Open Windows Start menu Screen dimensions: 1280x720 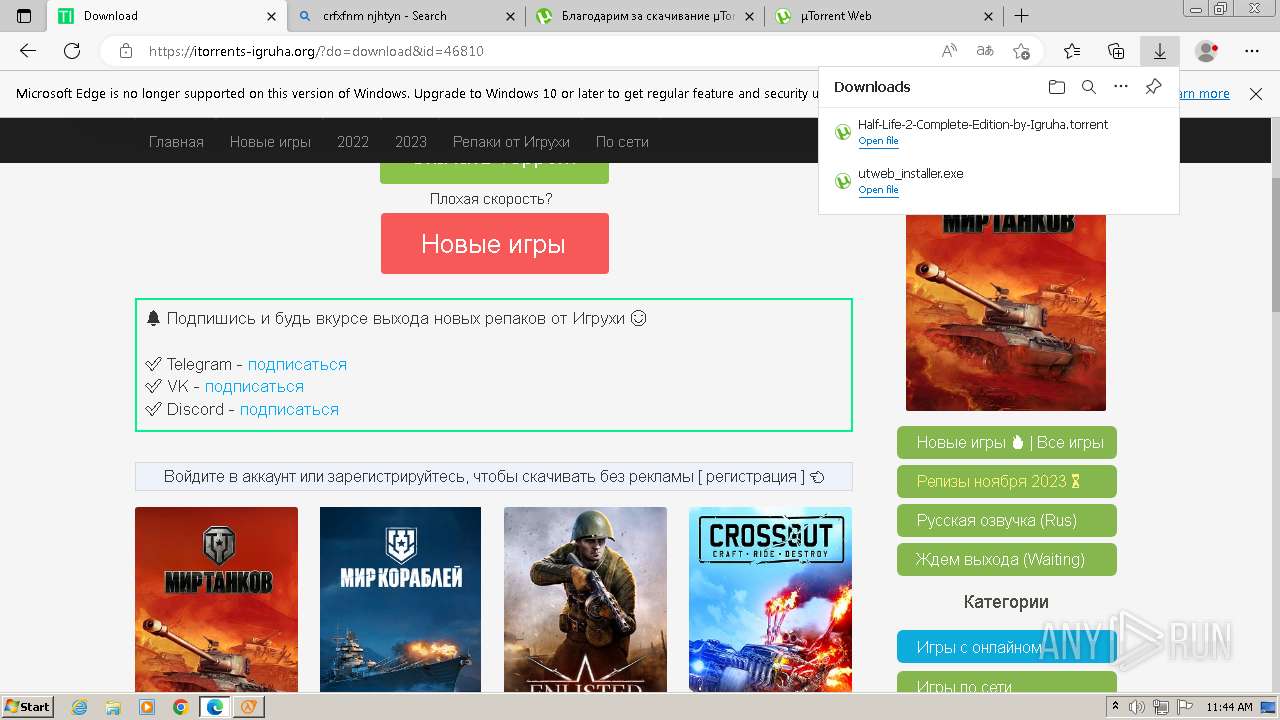click(x=28, y=707)
